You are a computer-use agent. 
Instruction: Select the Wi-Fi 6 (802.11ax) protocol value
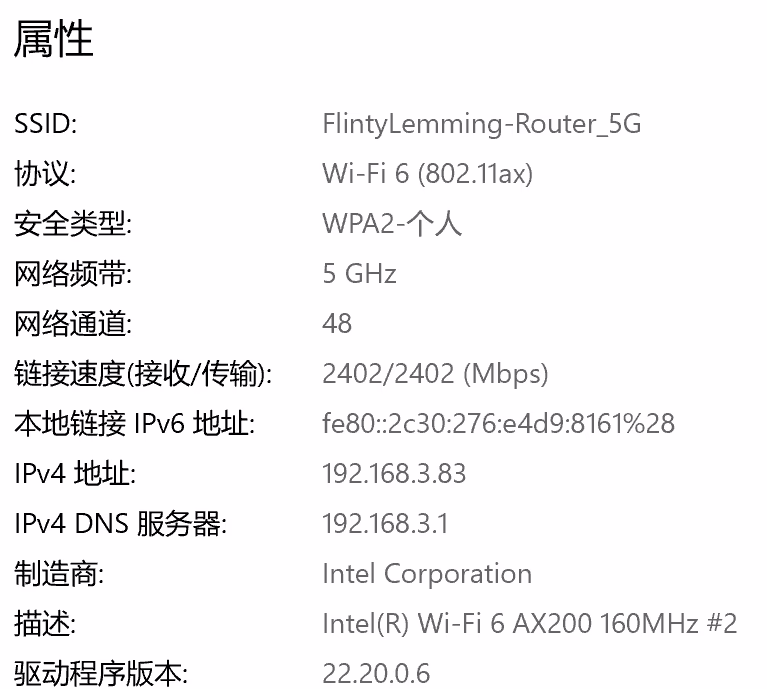point(427,174)
